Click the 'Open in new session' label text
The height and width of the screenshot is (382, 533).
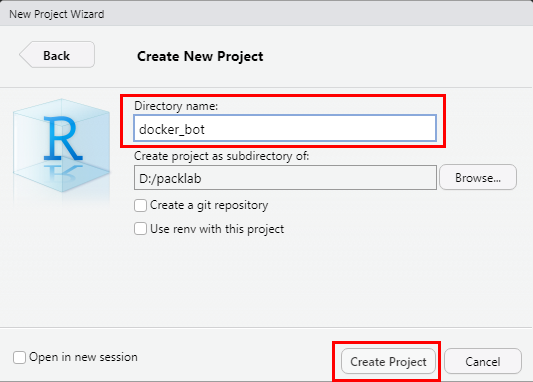pos(83,357)
